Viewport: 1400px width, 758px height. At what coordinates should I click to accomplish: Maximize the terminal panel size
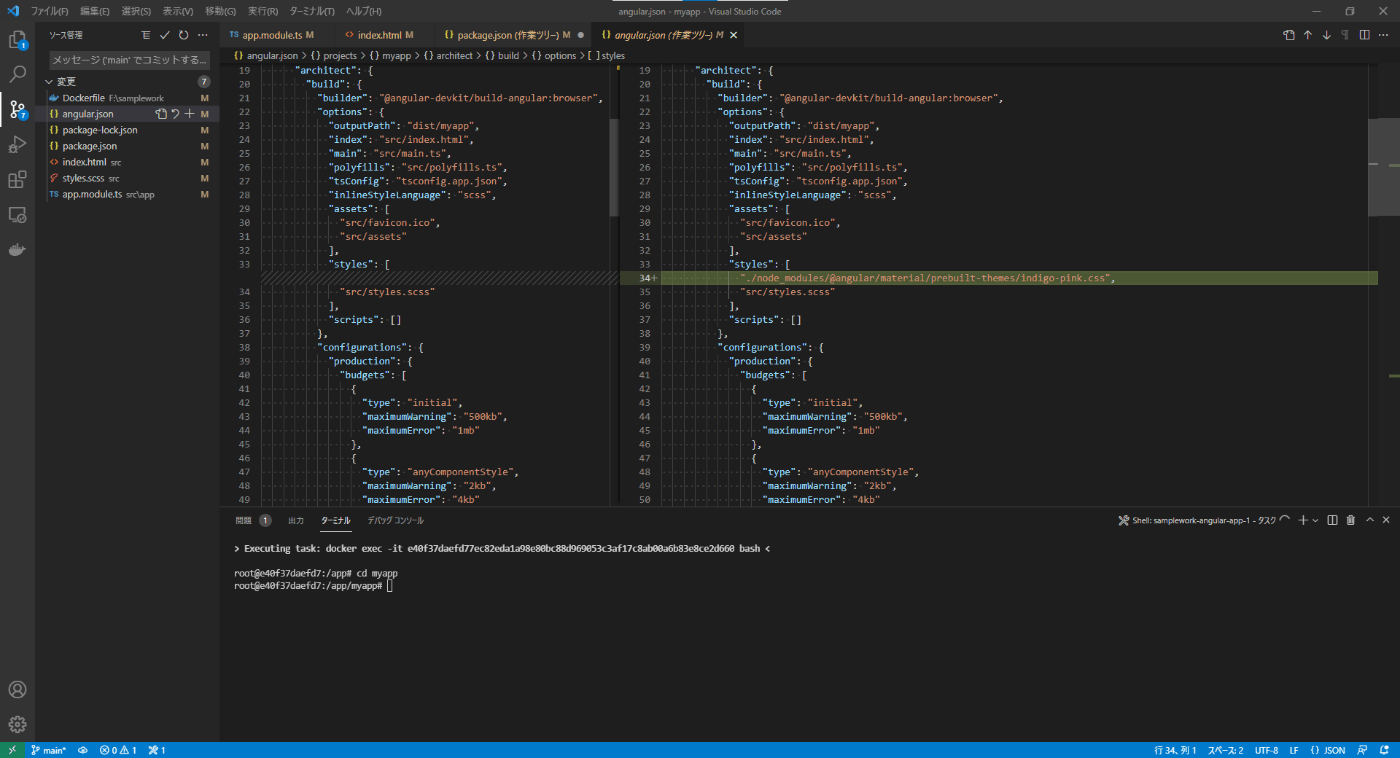[1370, 520]
